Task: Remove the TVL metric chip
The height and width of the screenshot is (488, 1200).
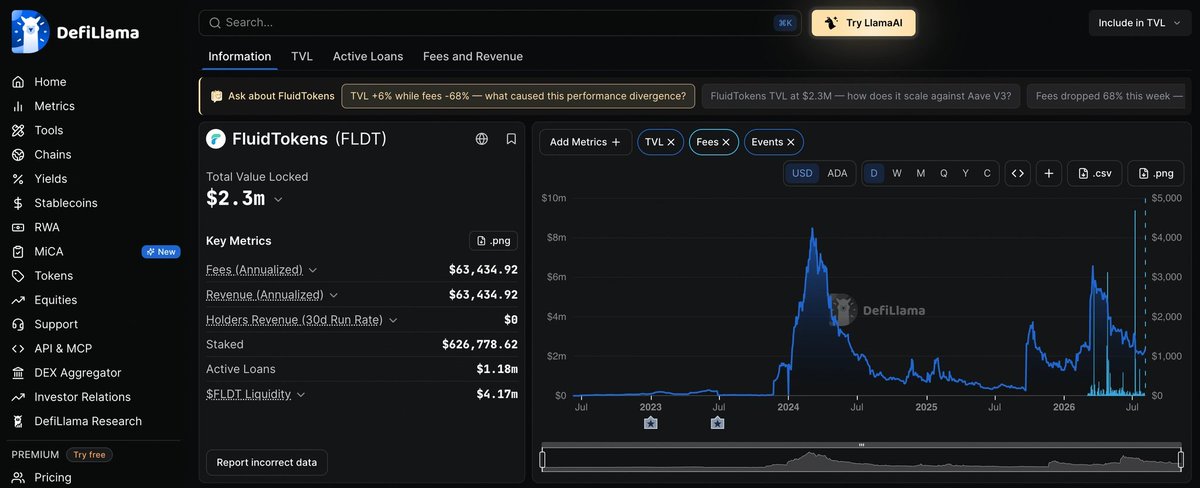Action: pyautogui.click(x=671, y=142)
